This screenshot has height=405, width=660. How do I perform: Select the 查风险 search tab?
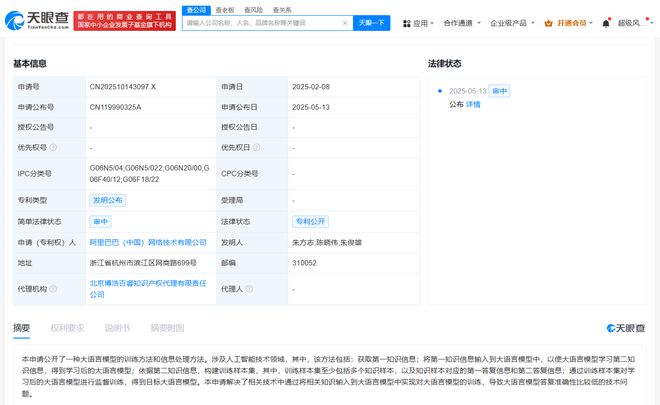tap(253, 10)
